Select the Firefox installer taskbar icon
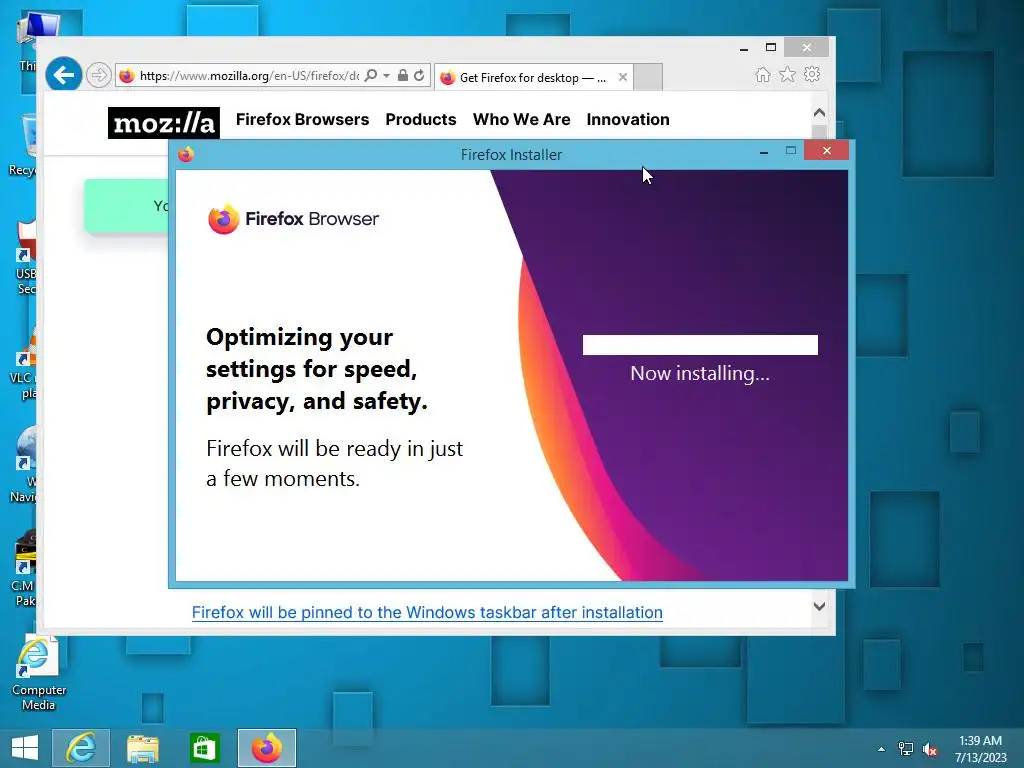This screenshot has width=1024, height=768. [x=266, y=748]
